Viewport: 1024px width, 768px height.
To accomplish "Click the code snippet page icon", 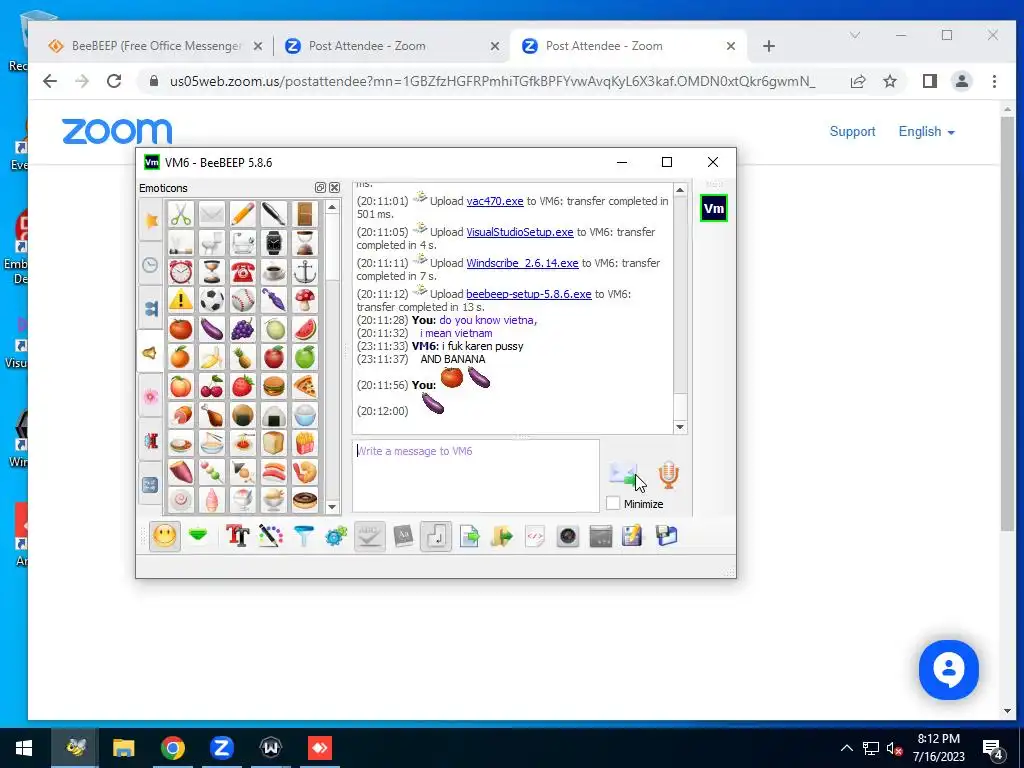I will click(535, 537).
